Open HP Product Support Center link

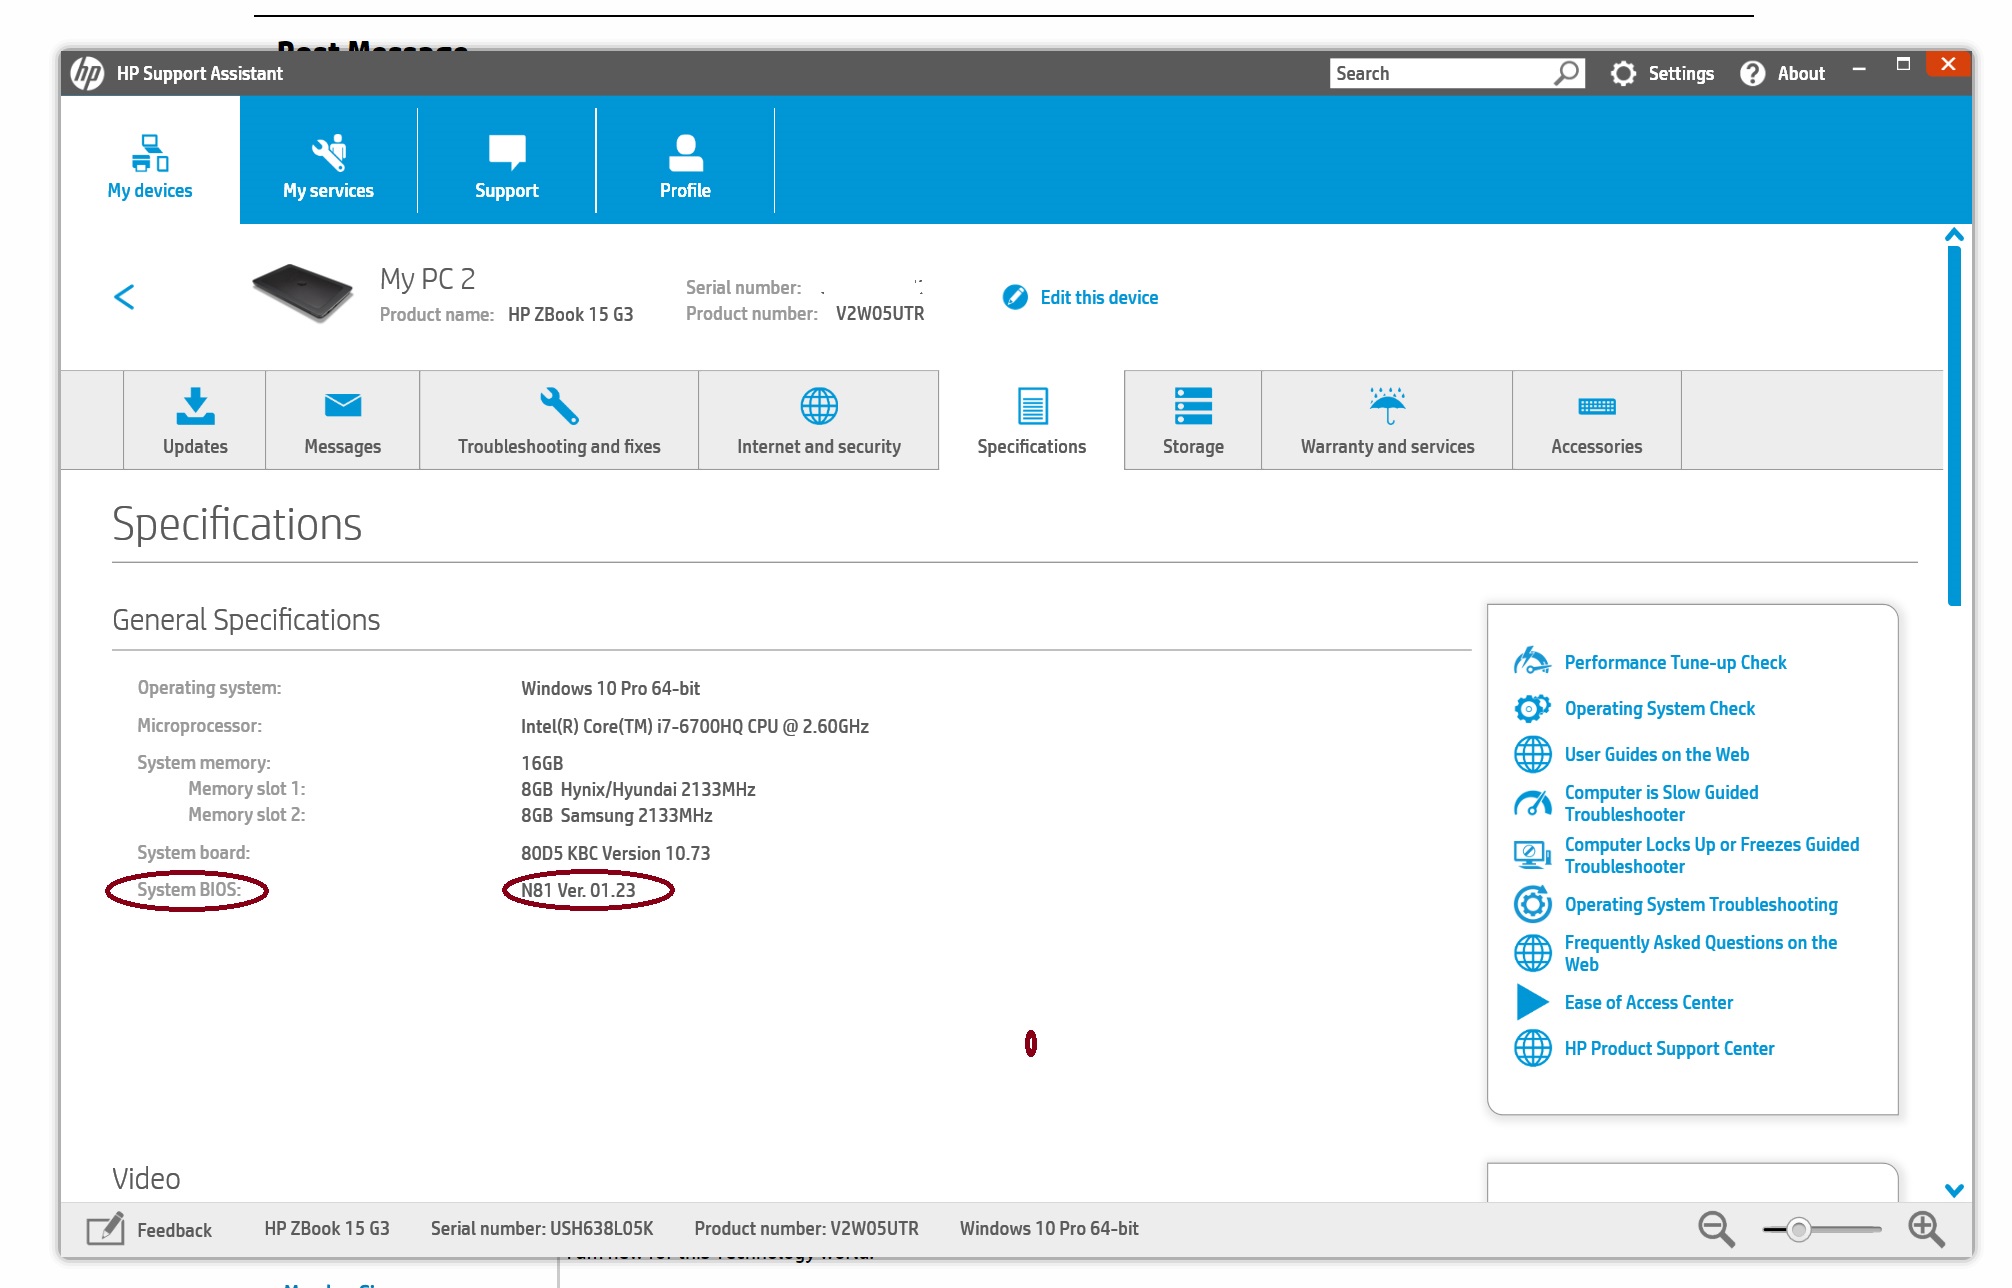[1669, 1048]
